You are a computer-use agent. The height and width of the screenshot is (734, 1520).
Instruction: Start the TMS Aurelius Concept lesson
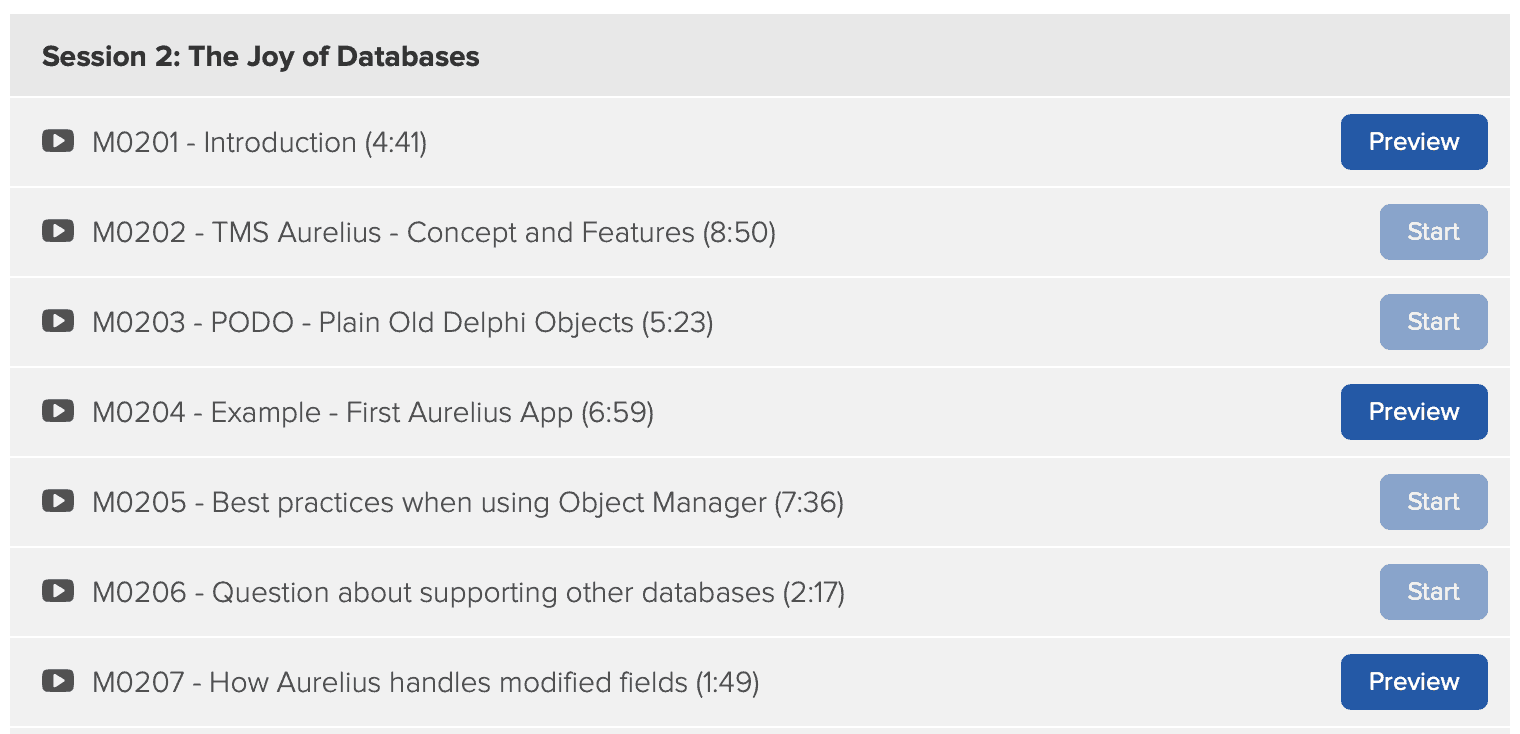point(1433,232)
